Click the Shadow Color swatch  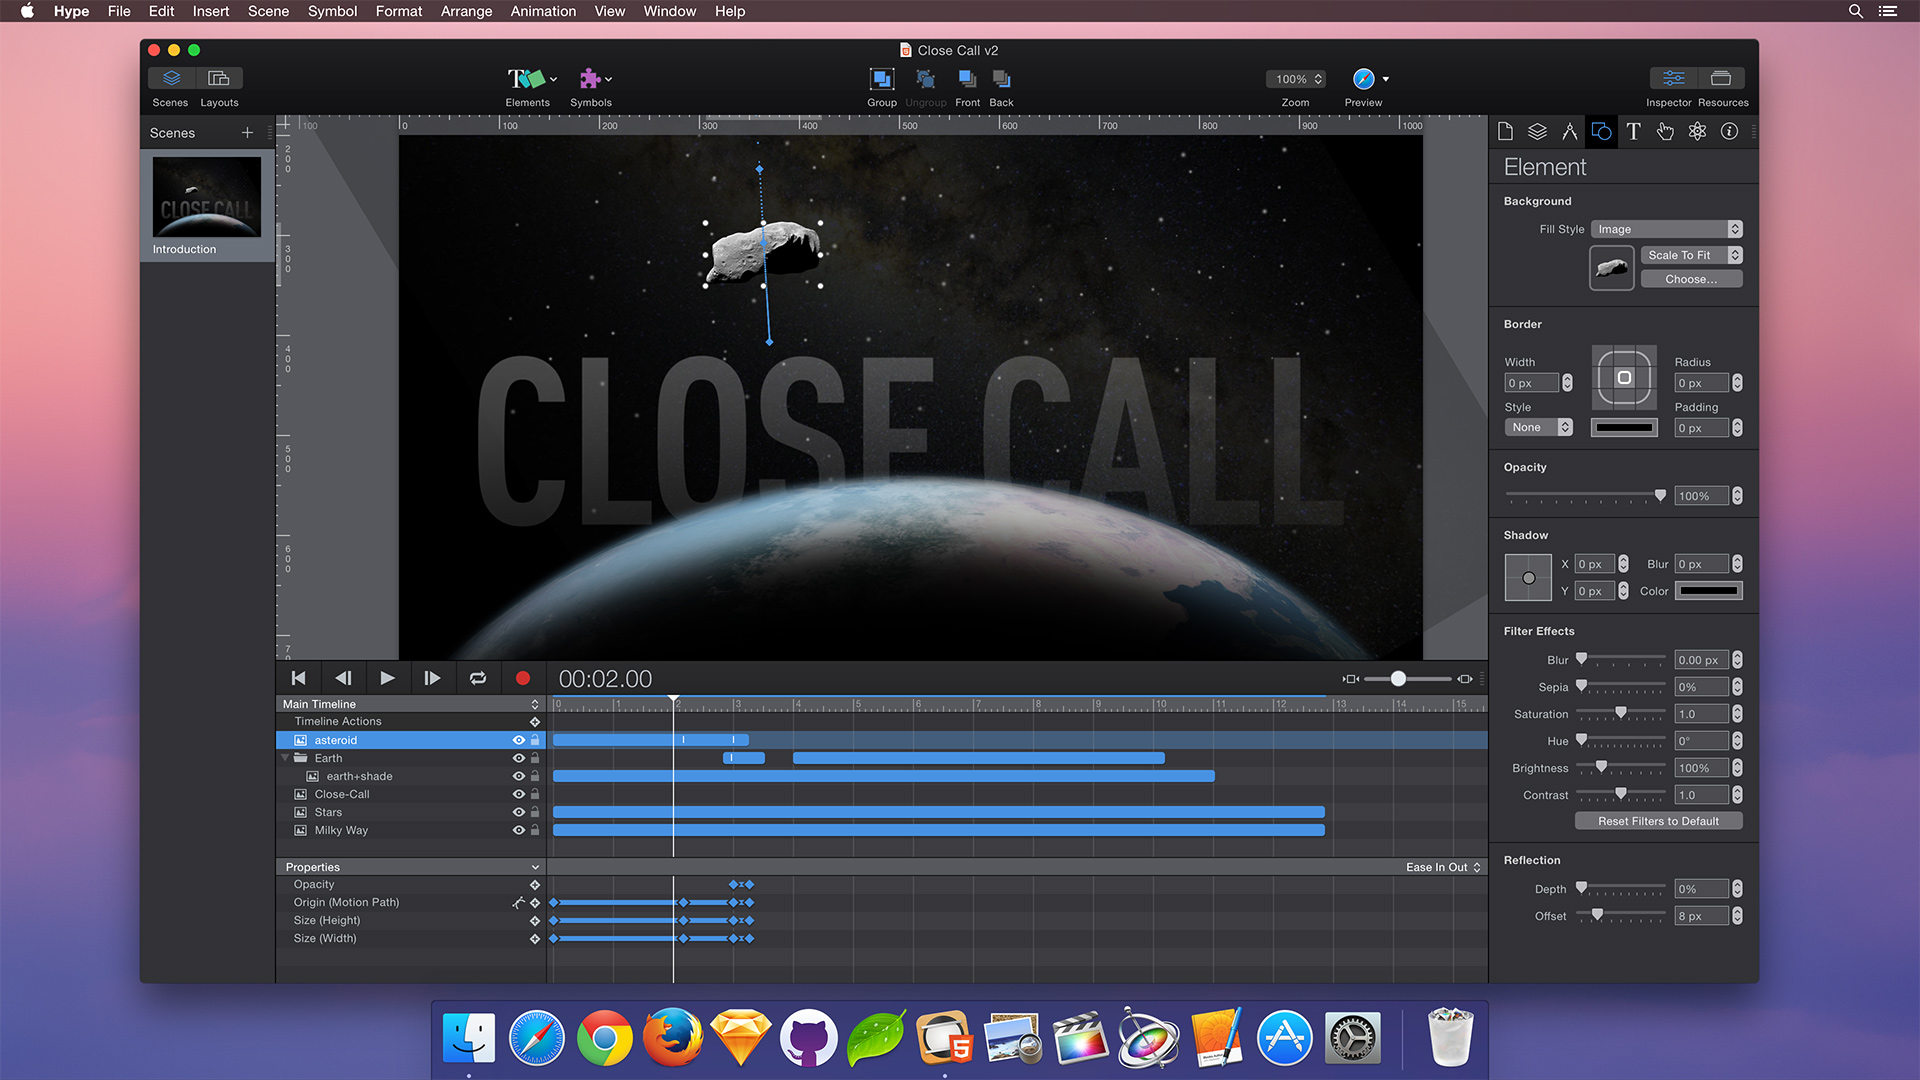(1708, 591)
